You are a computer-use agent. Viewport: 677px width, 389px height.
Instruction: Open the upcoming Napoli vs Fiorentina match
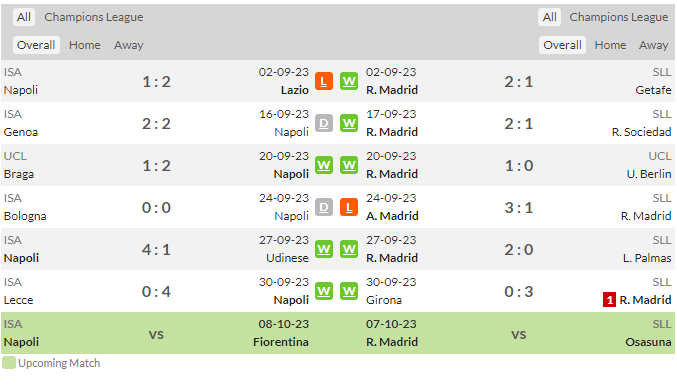click(156, 333)
